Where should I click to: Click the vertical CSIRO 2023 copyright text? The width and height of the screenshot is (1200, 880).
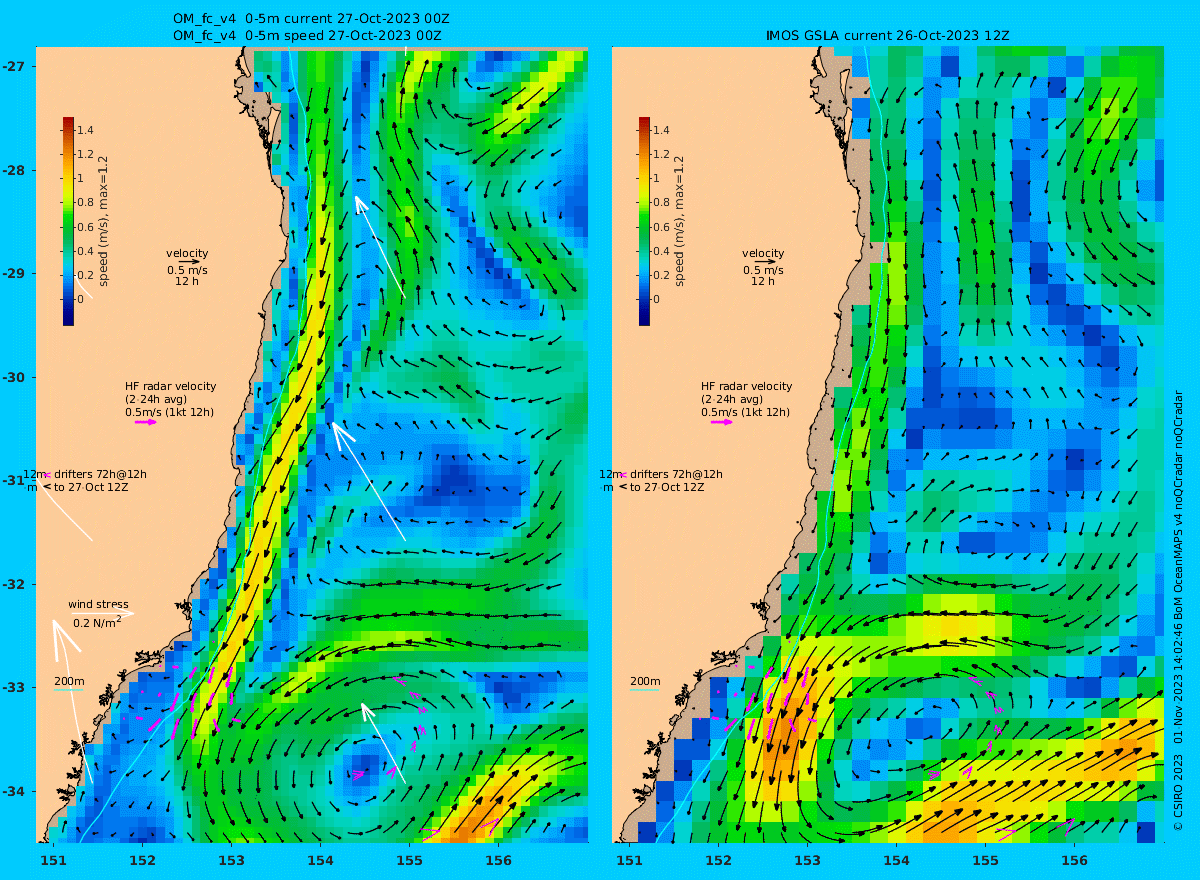(1178, 610)
